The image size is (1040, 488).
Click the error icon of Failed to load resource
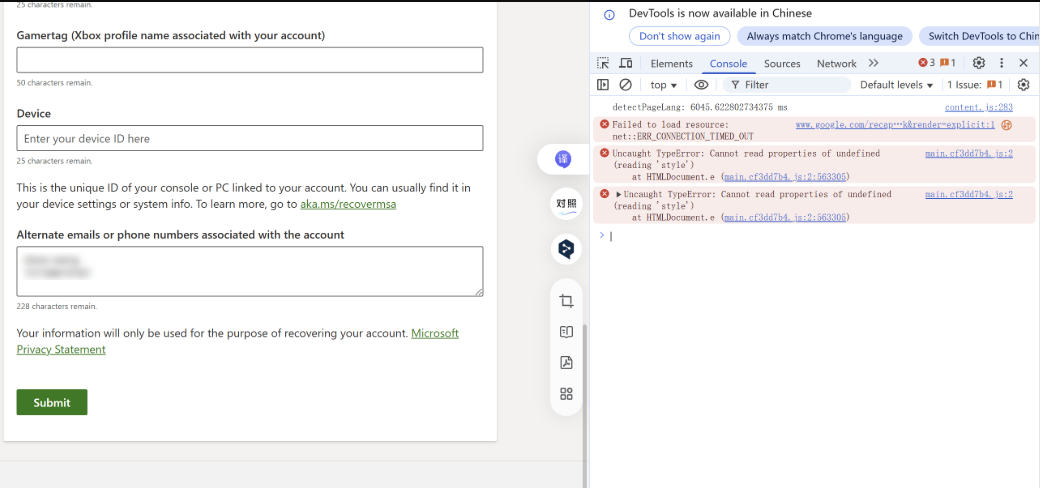604,124
